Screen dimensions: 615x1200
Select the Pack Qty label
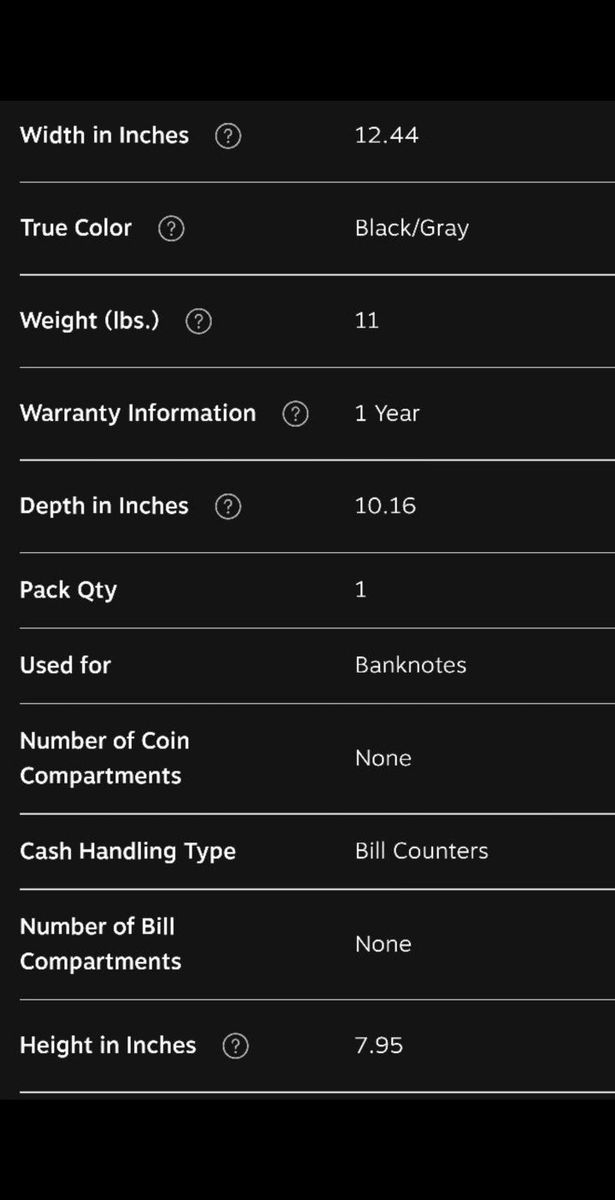click(68, 590)
